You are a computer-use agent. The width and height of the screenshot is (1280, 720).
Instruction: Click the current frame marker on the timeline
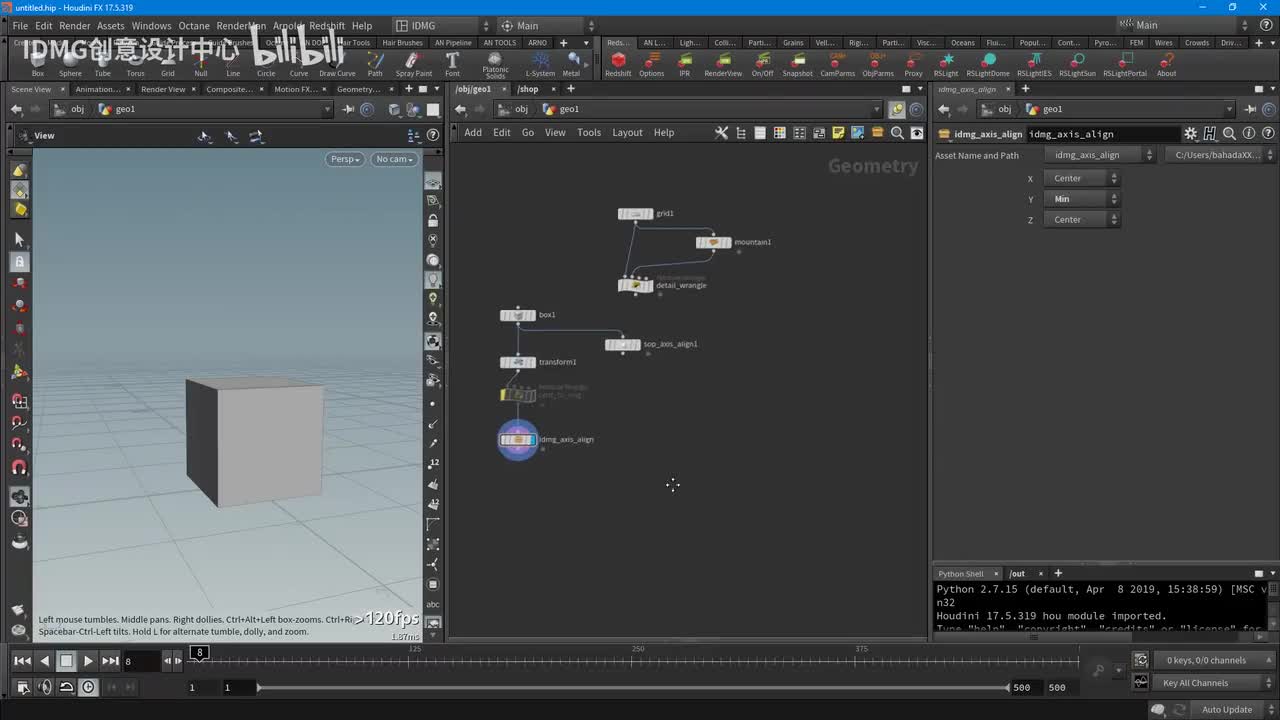click(199, 653)
